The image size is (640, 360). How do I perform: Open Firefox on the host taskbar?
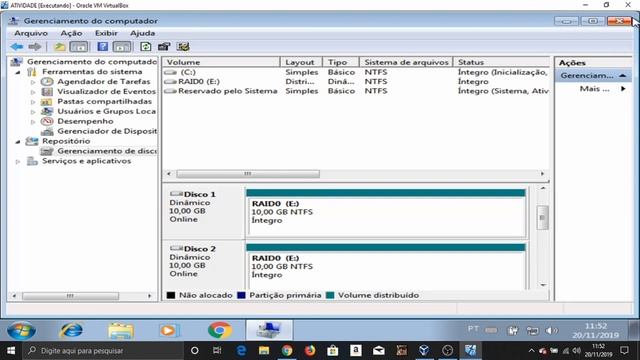coord(310,350)
